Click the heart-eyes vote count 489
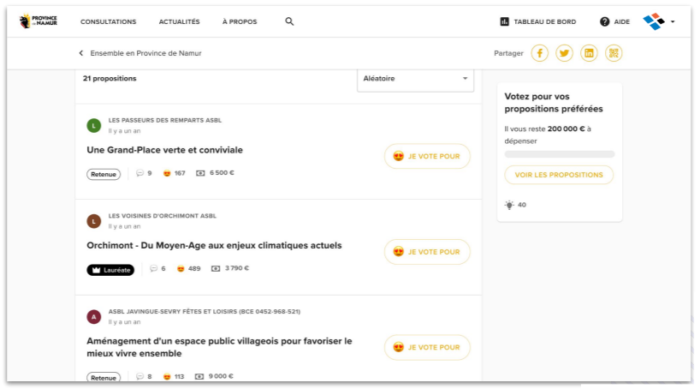The height and width of the screenshot is (389, 700). (188, 268)
